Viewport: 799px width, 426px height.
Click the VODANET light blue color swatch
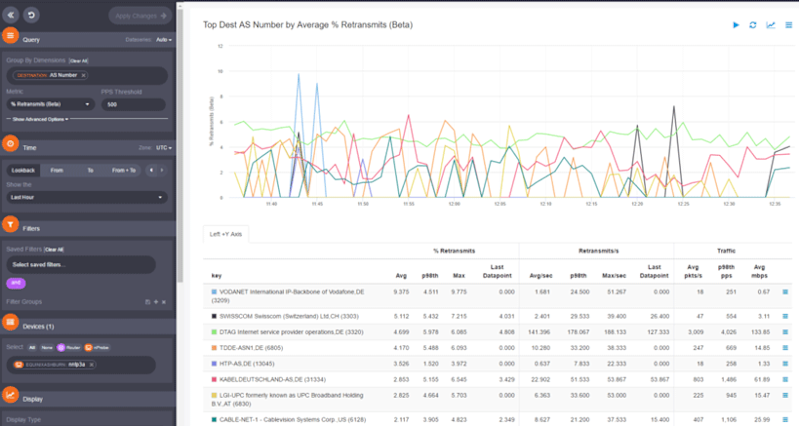[214, 292]
